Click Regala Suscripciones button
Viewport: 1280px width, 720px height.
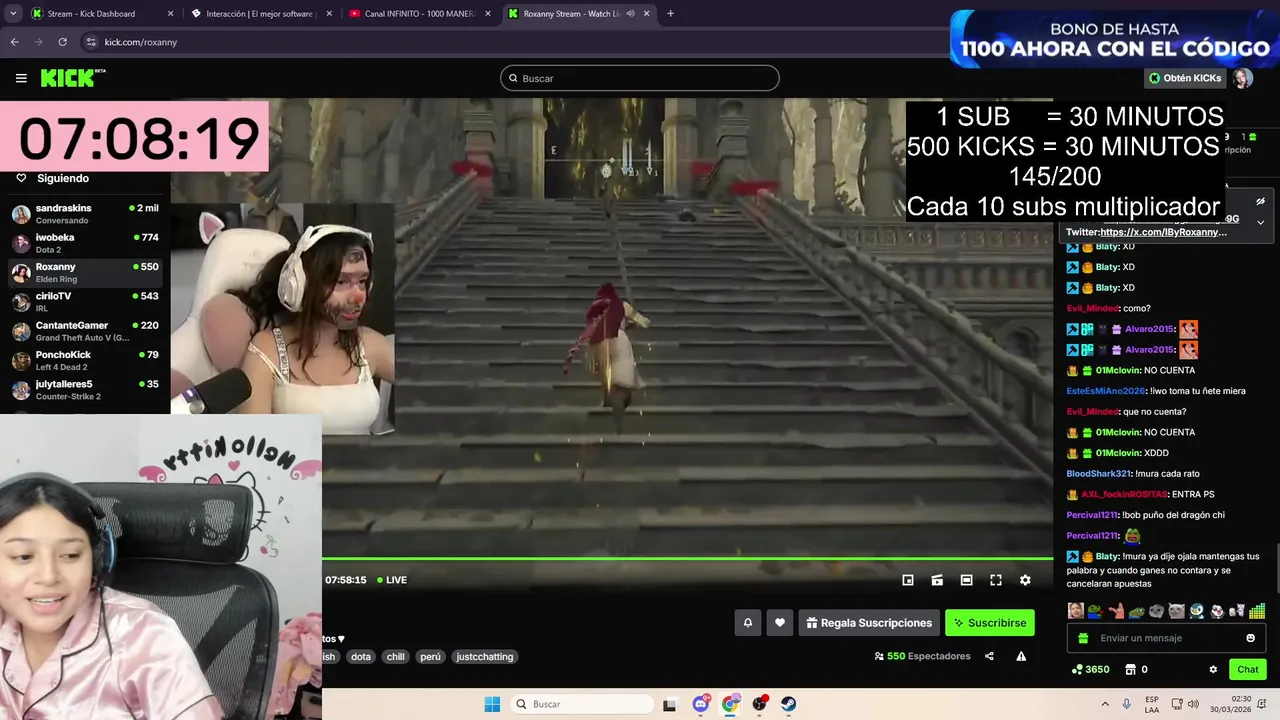pyautogui.click(x=869, y=623)
